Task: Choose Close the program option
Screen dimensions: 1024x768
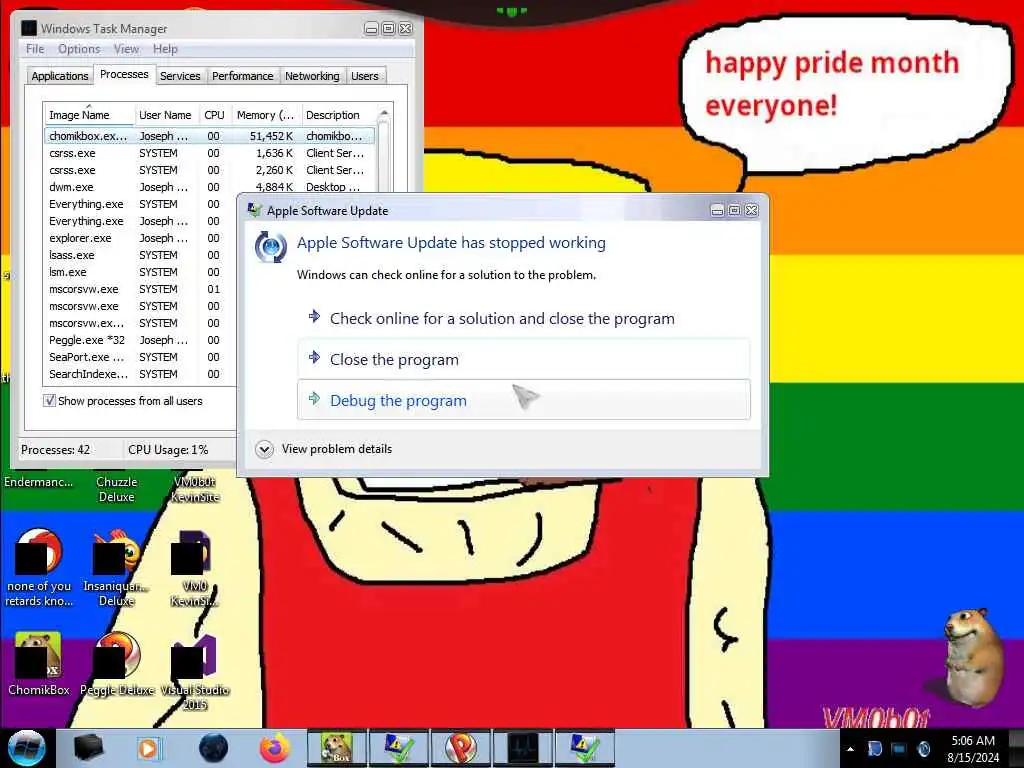Action: [x=524, y=359]
